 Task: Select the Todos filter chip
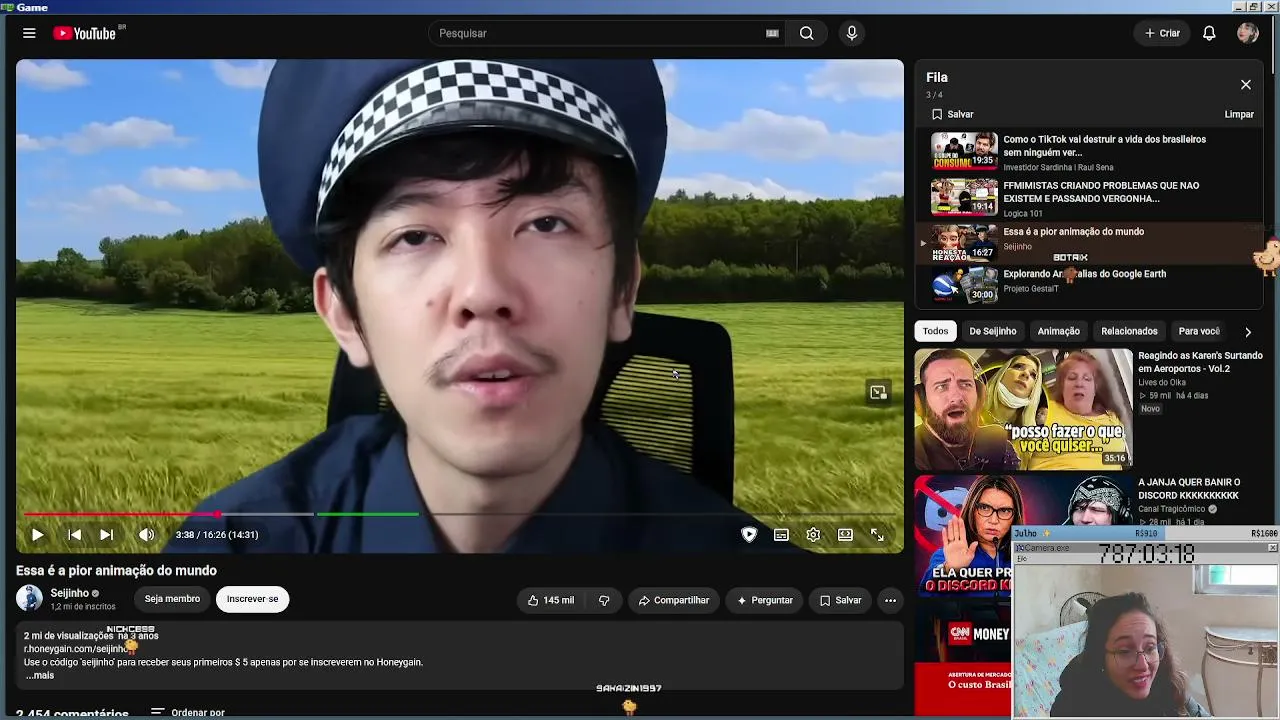point(935,331)
